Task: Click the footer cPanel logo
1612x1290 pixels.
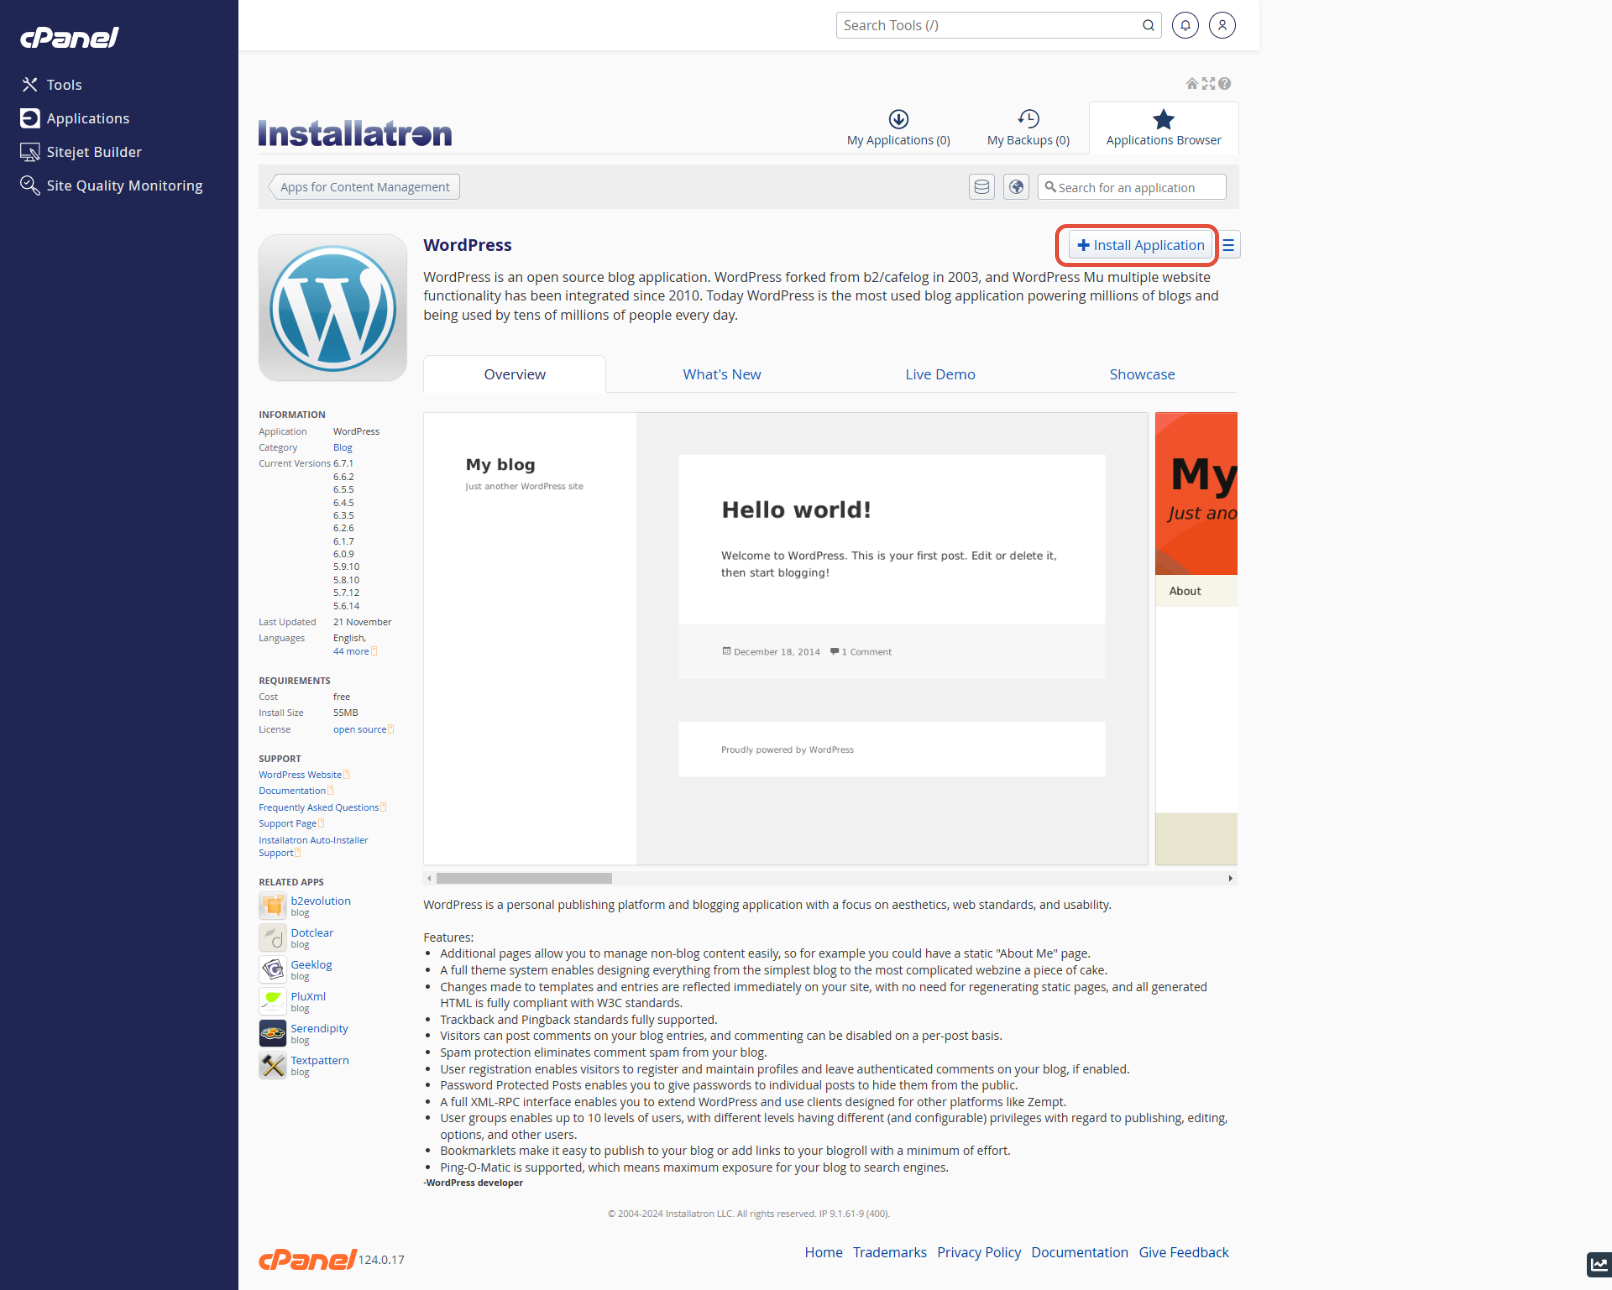Action: pos(307,1260)
